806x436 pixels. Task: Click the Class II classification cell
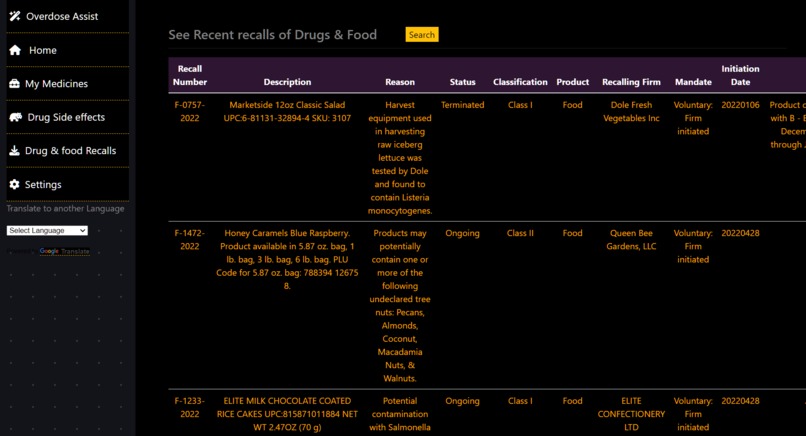click(x=520, y=233)
